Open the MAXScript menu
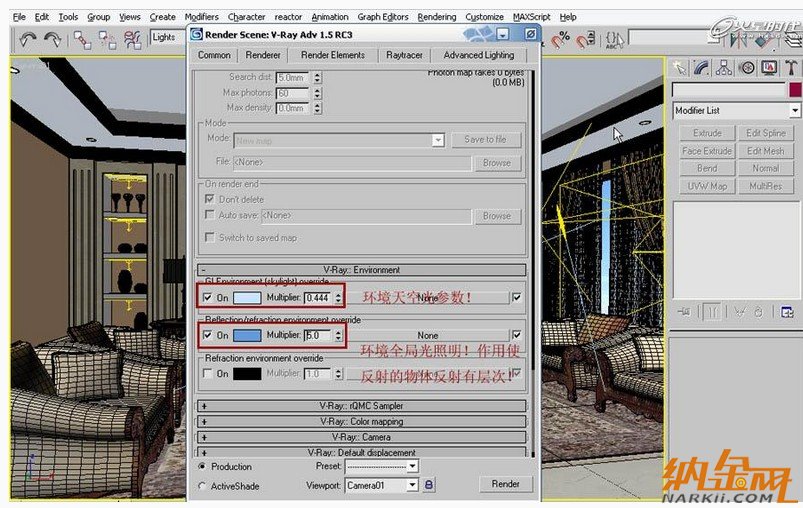 [x=532, y=17]
